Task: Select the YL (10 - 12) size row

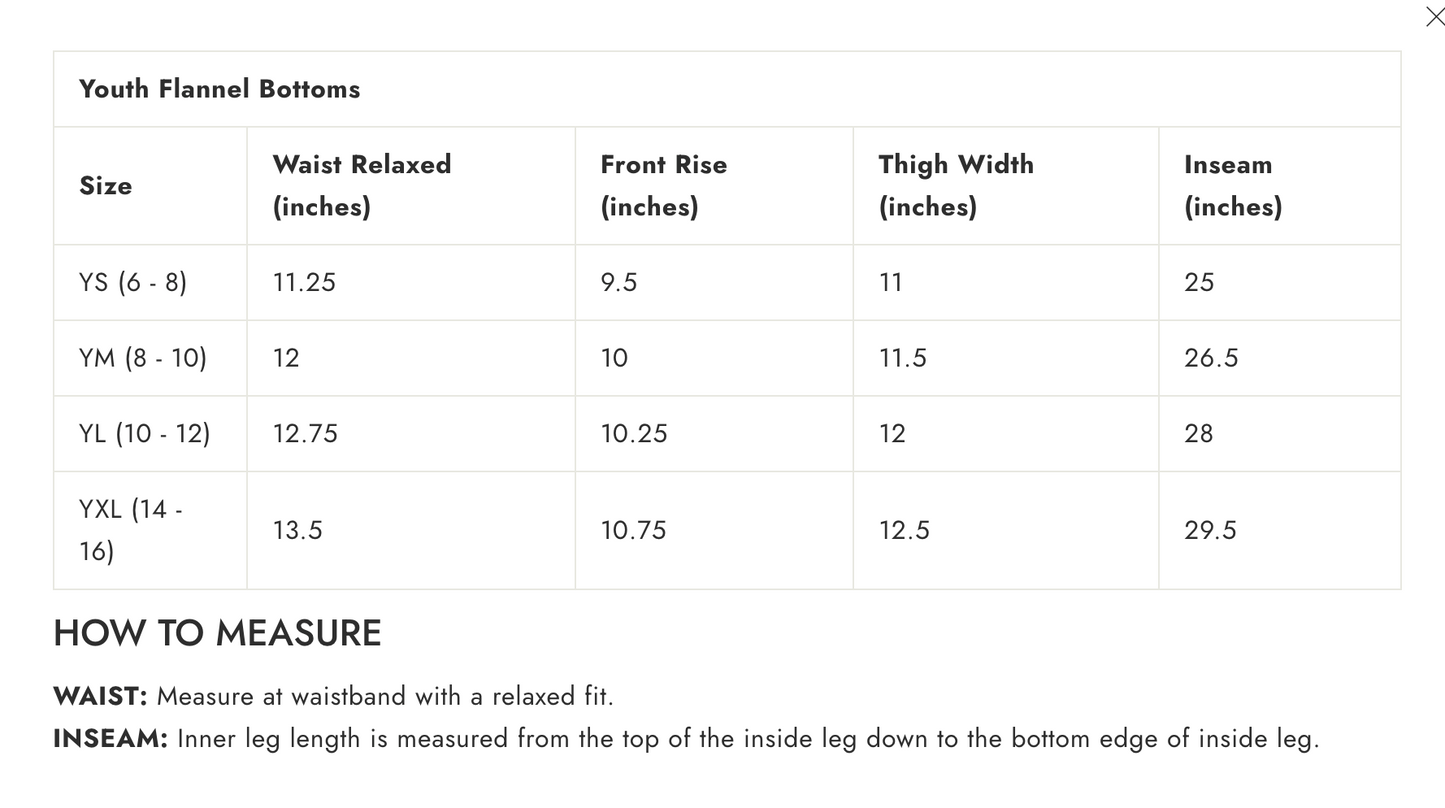Action: click(x=727, y=434)
